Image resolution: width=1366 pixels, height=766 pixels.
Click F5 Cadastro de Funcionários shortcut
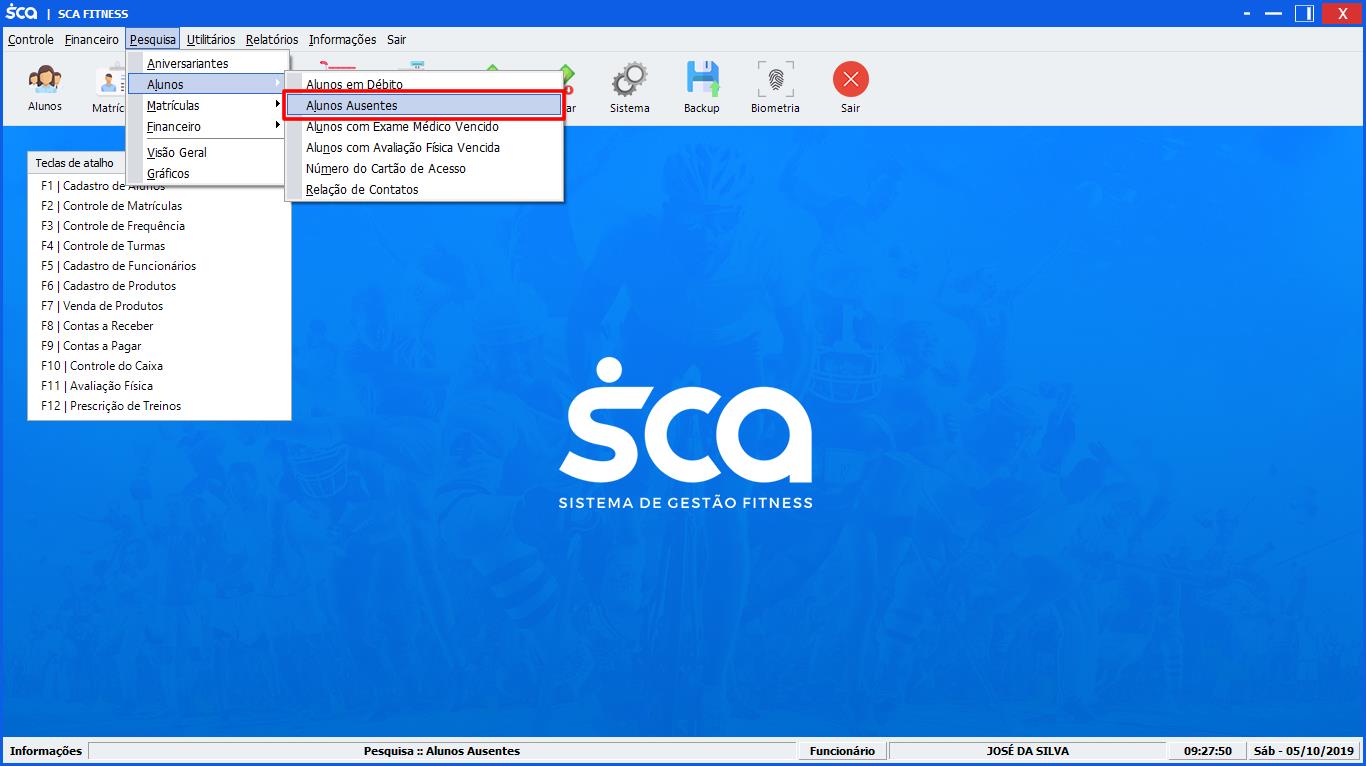coord(118,266)
